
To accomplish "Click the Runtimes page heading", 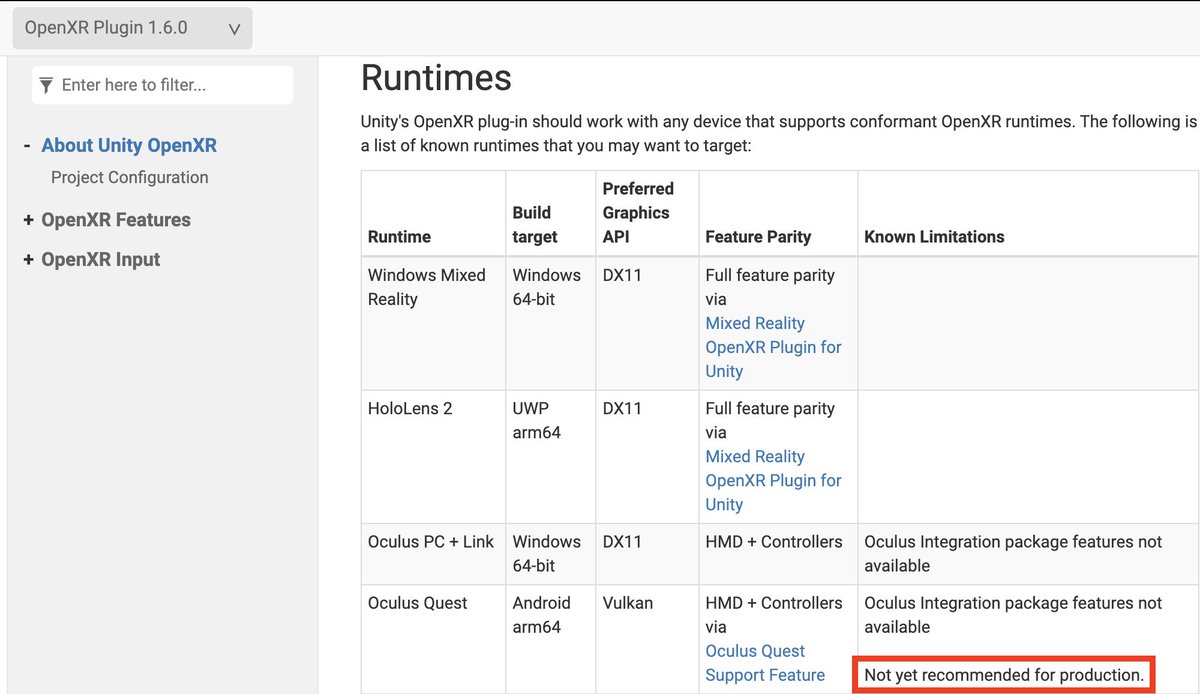I will [x=436, y=78].
